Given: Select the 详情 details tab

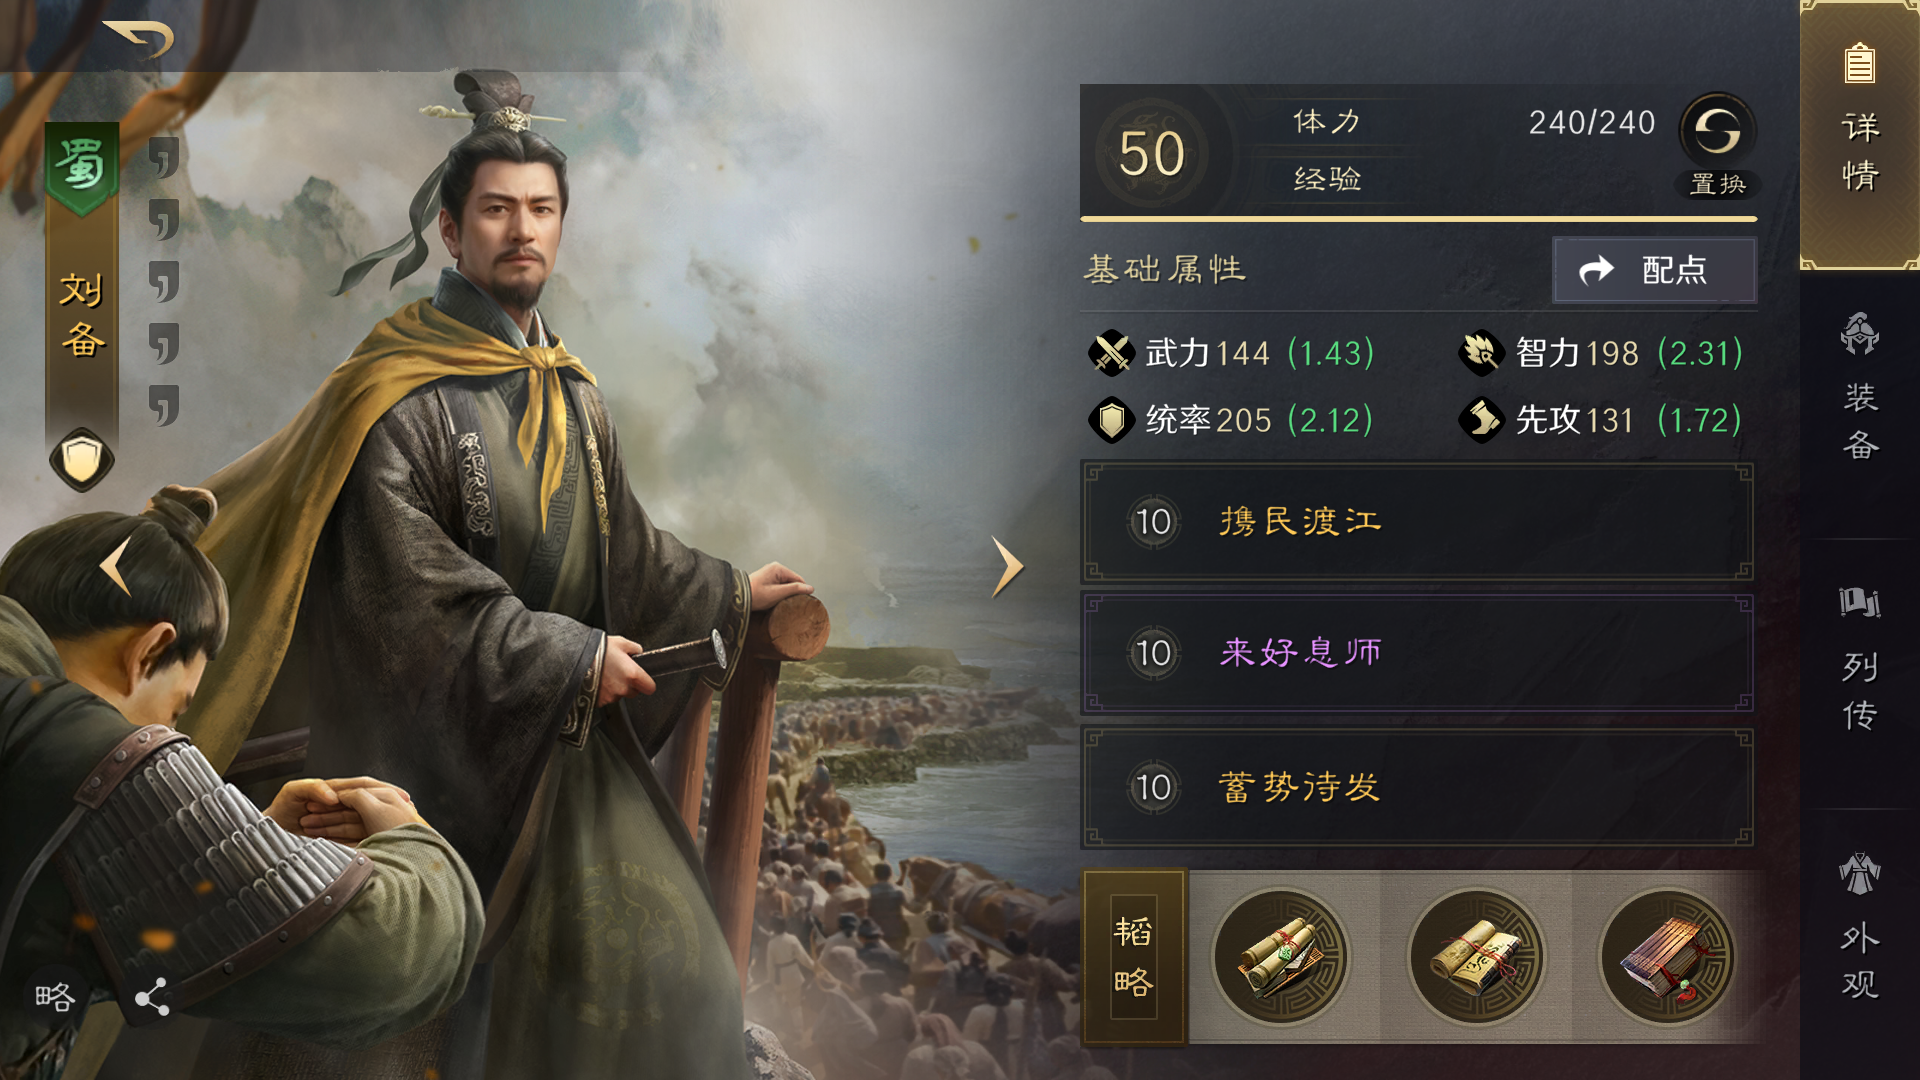Looking at the screenshot, I should (1860, 133).
